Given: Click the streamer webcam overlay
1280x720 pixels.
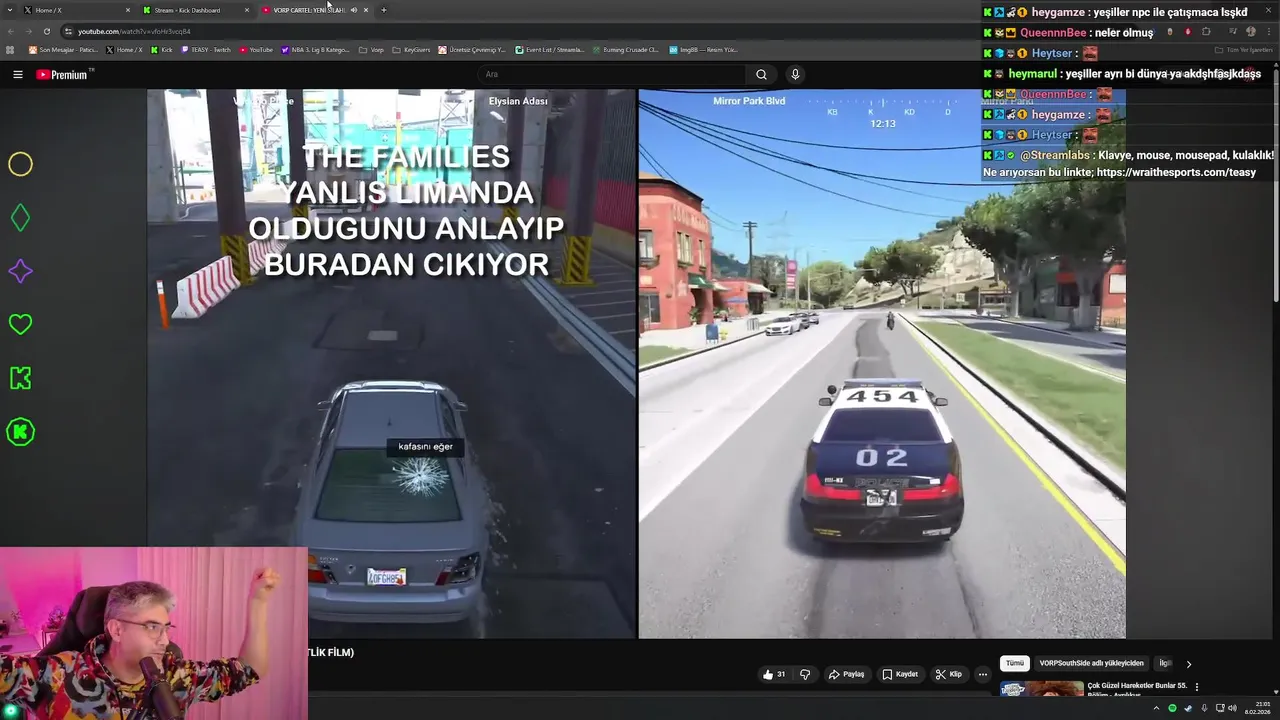Looking at the screenshot, I should point(154,633).
